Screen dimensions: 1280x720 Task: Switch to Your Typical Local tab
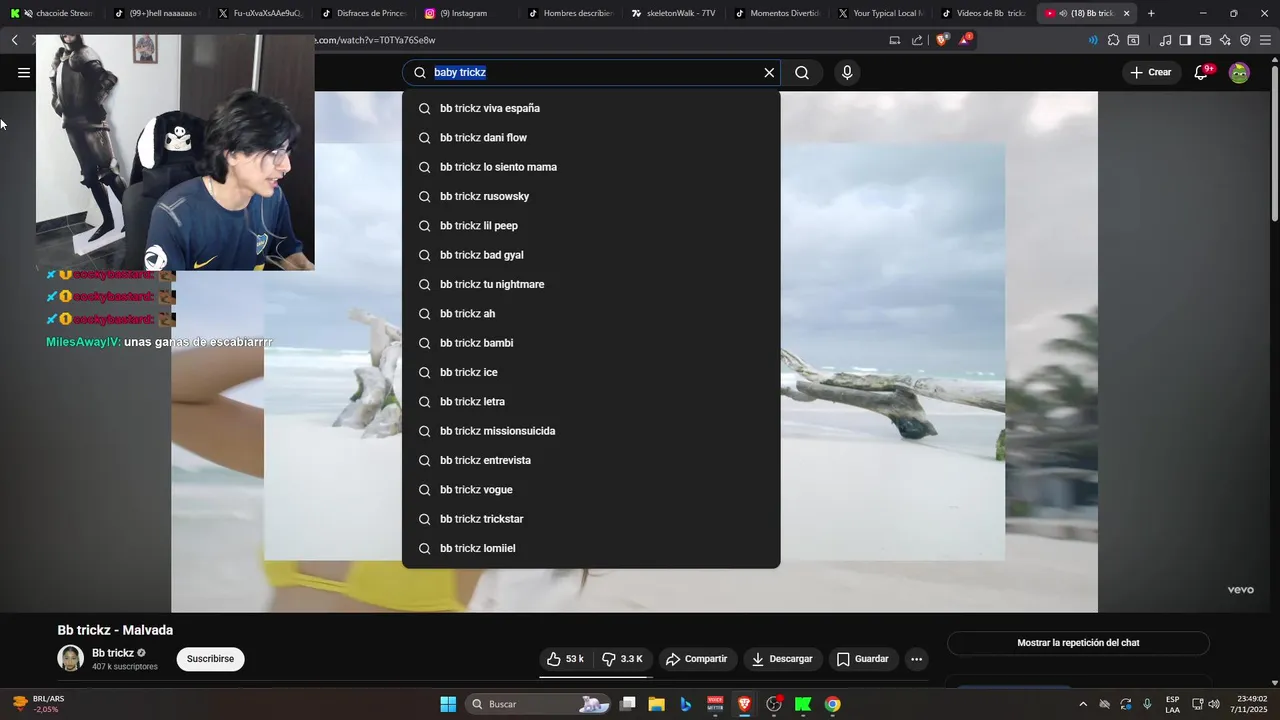pos(880,13)
